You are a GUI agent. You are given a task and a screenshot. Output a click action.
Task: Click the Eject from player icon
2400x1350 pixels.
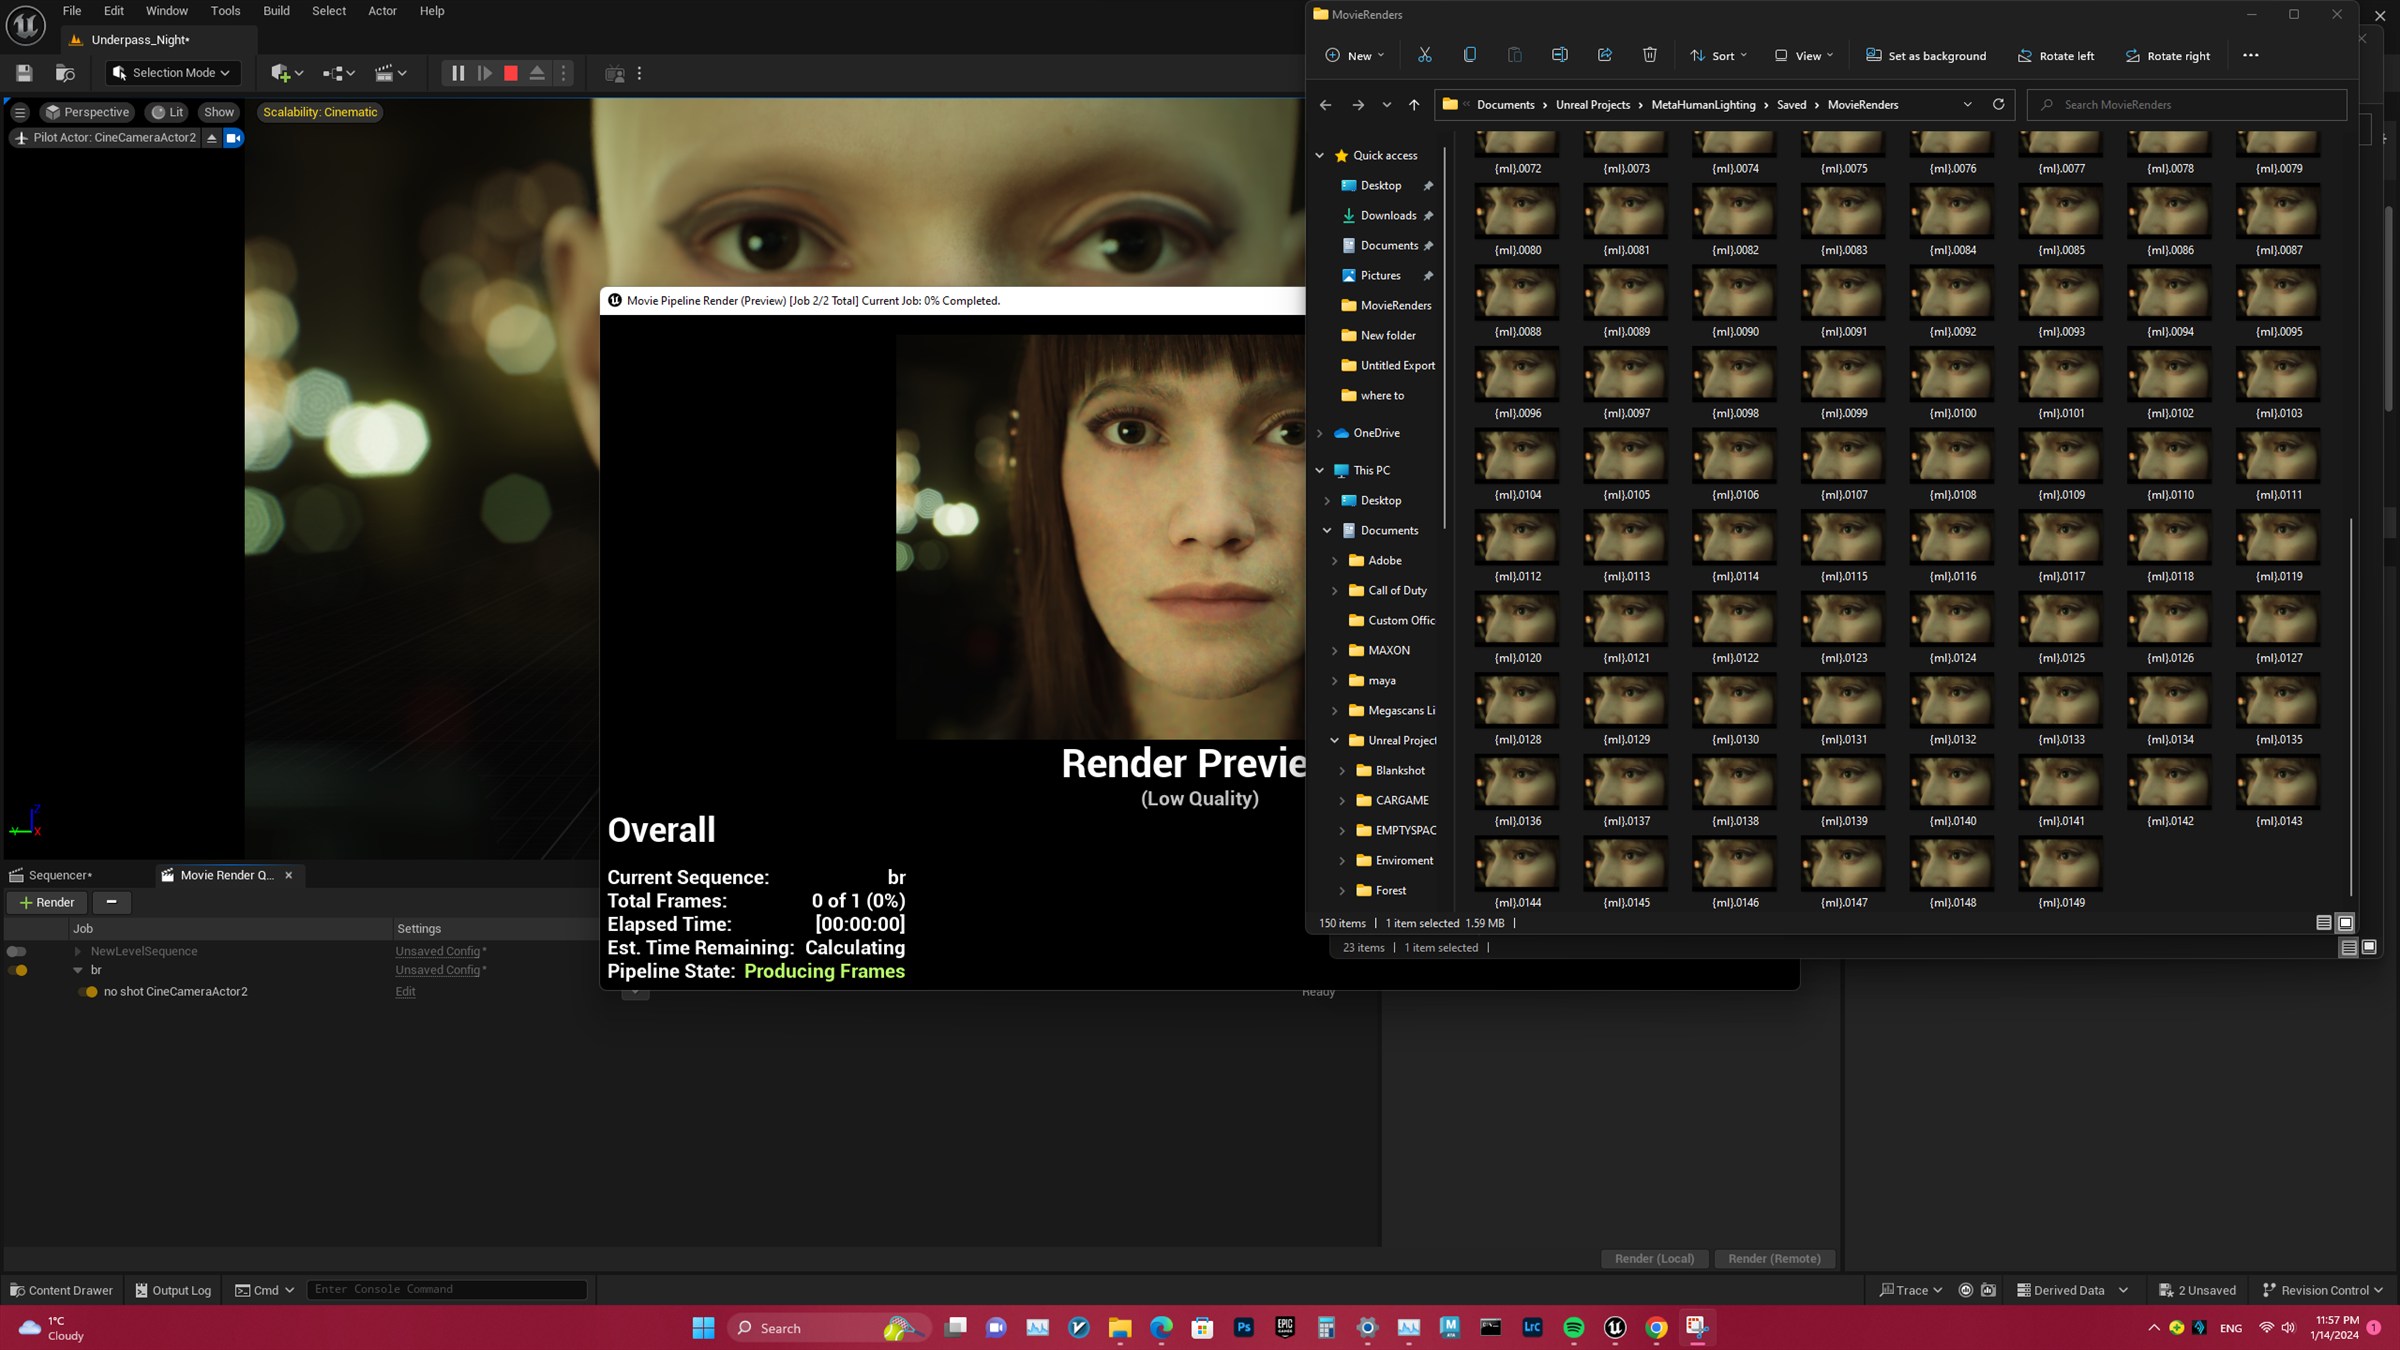[x=537, y=73]
